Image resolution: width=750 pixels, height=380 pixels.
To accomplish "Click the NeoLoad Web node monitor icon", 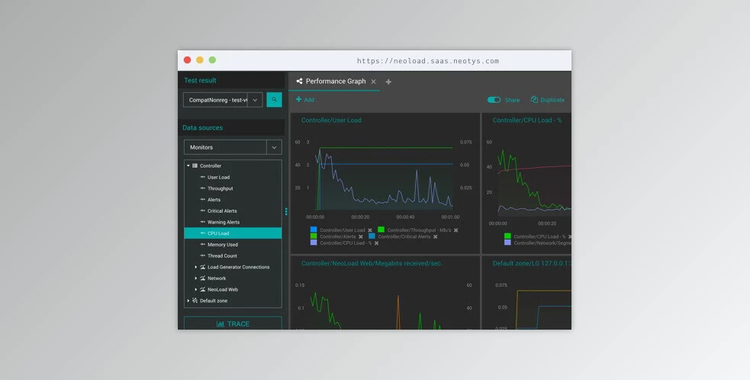I will tap(202, 290).
